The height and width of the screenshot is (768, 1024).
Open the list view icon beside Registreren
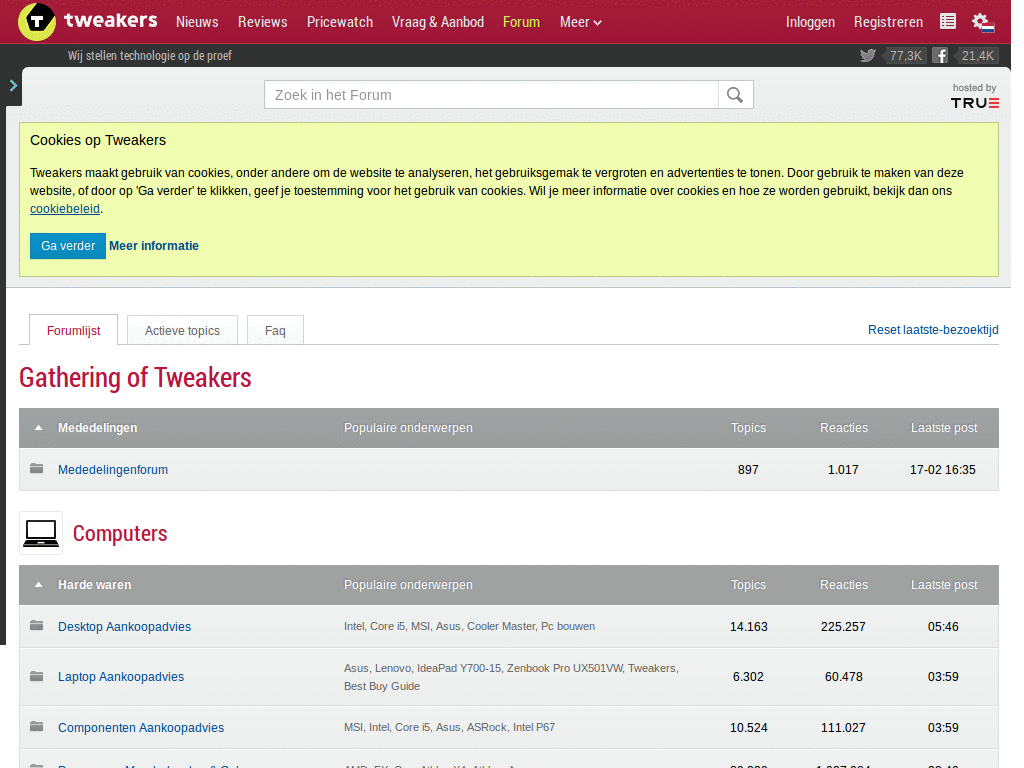coord(948,22)
